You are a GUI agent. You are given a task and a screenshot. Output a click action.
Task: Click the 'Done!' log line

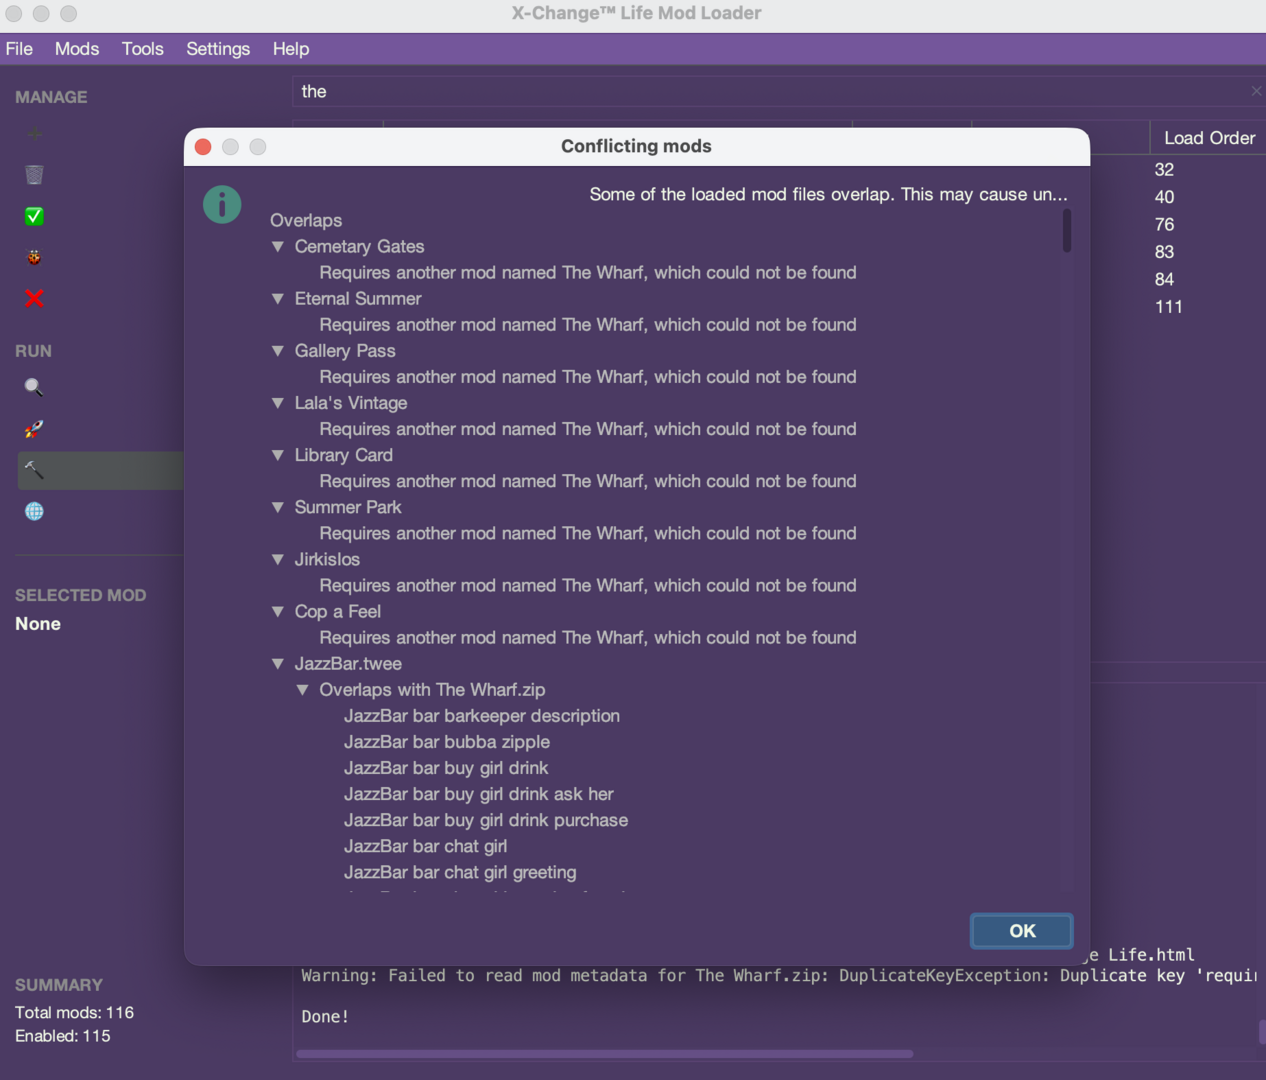click(325, 1017)
